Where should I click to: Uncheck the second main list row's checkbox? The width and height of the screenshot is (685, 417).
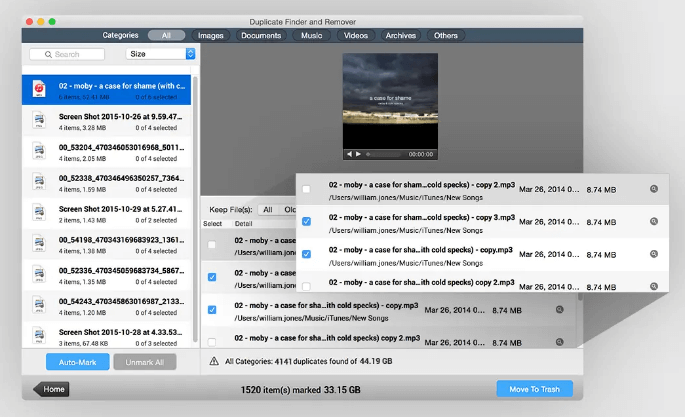point(212,277)
